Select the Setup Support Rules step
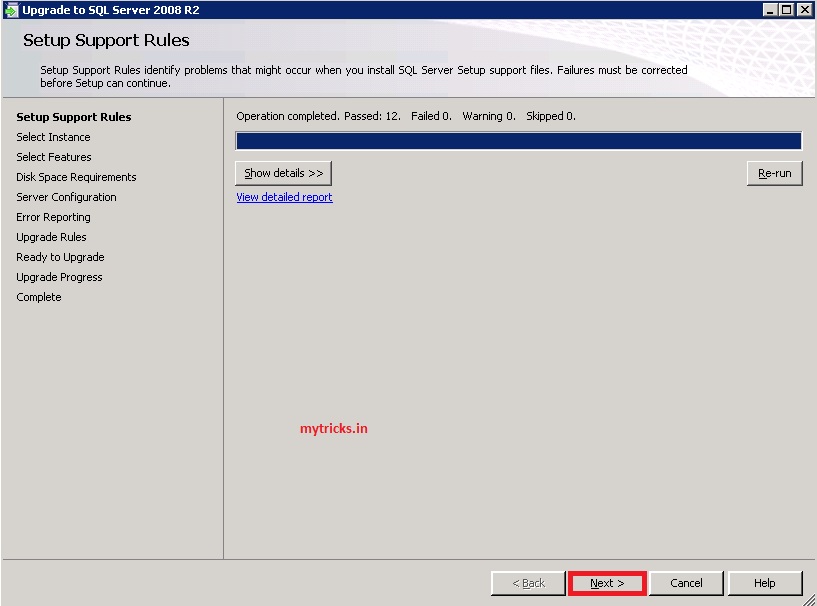Image resolution: width=817 pixels, height=606 pixels. [x=73, y=117]
